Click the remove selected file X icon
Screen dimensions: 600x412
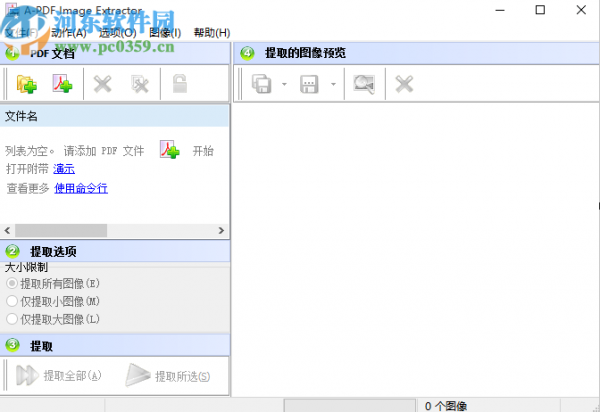click(x=103, y=84)
